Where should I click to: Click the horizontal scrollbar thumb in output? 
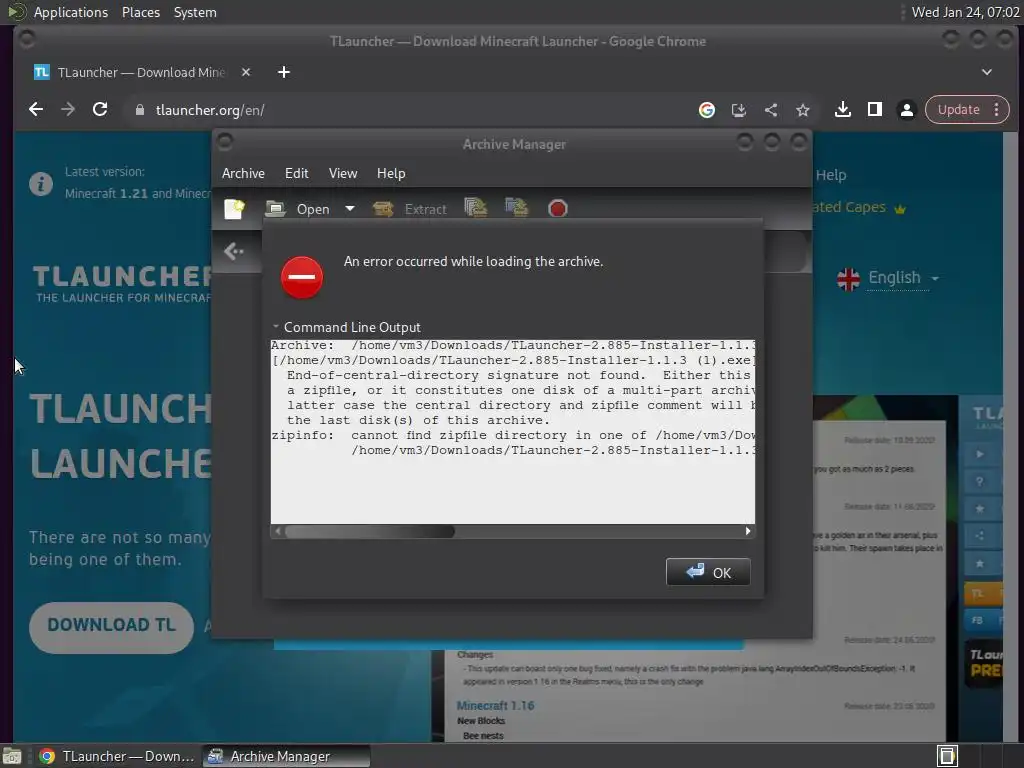click(370, 532)
